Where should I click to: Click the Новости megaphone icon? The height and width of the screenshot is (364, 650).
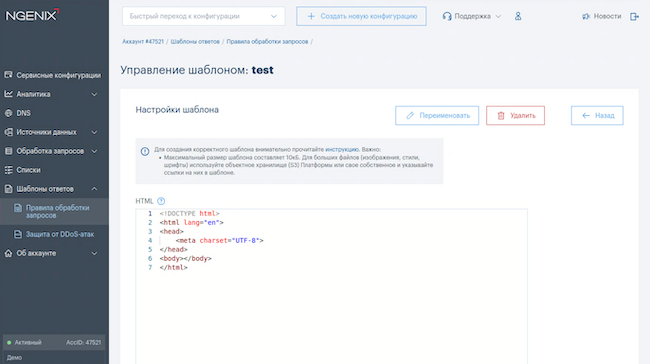point(586,16)
